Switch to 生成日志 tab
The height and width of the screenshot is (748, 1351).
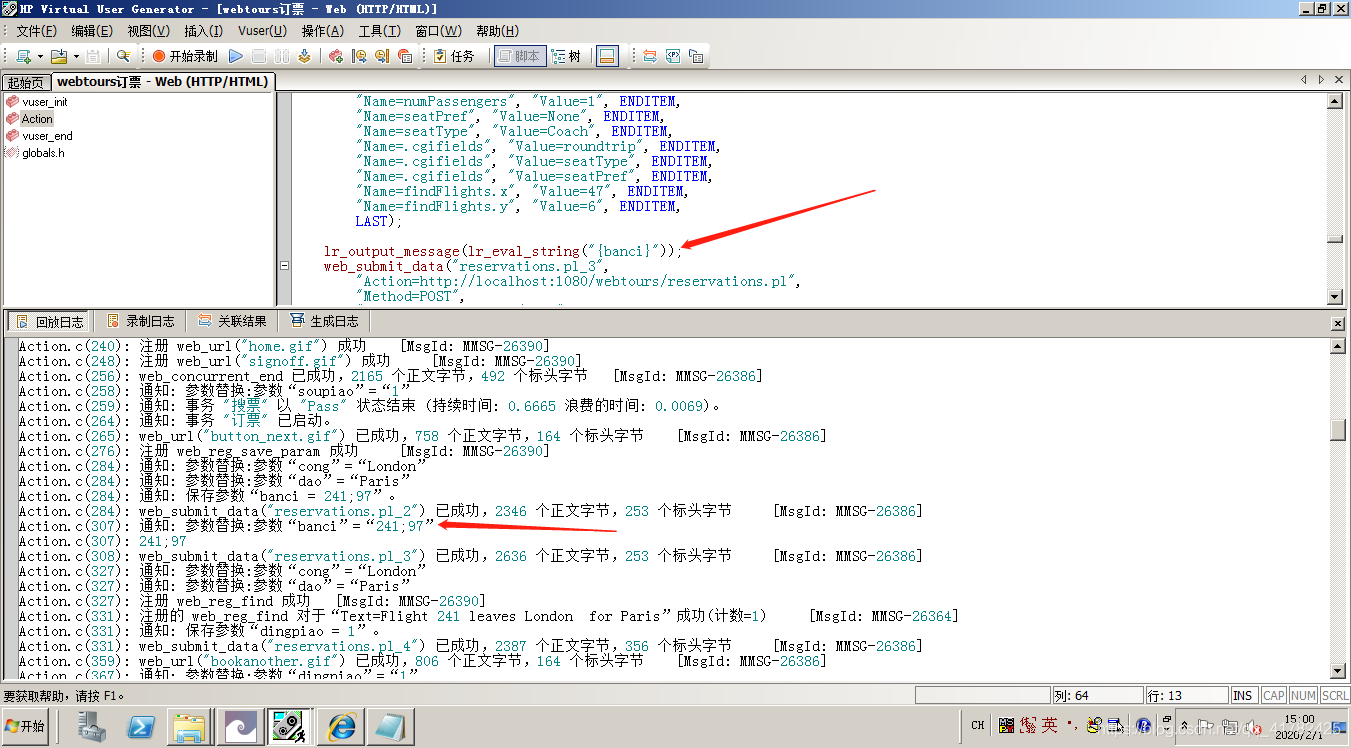click(x=324, y=321)
